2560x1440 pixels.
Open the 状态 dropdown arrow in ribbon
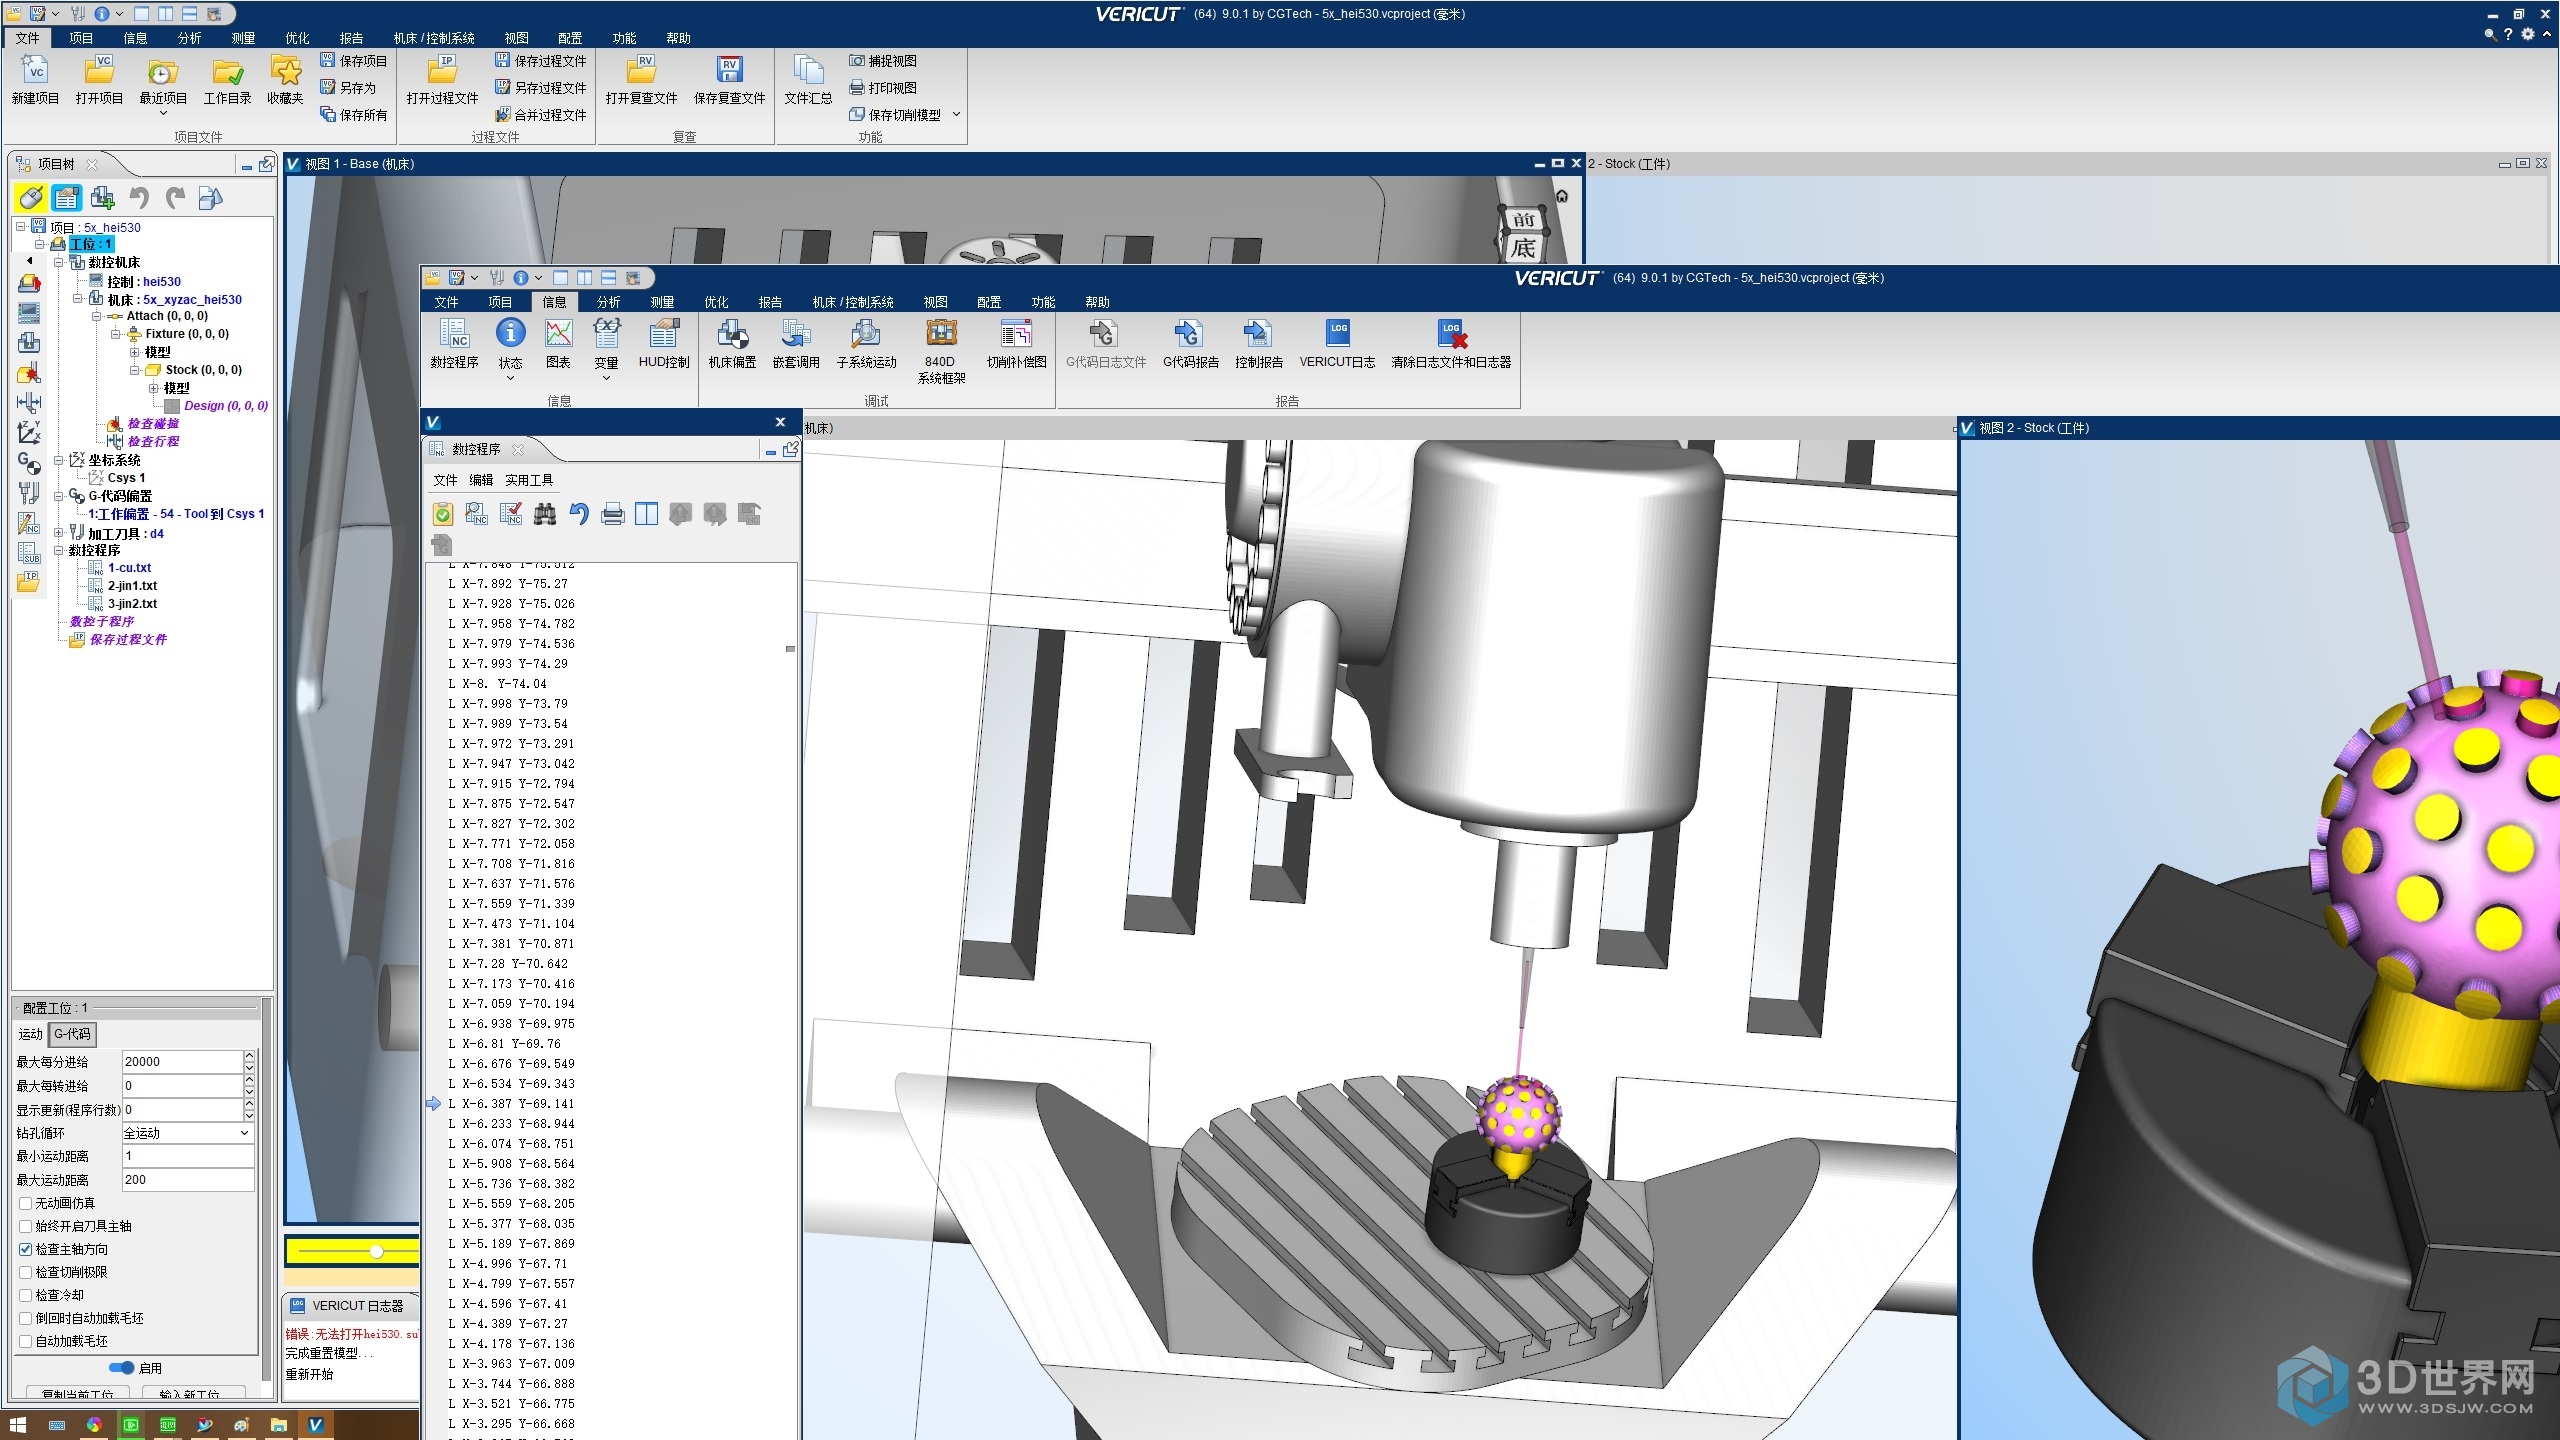click(x=510, y=378)
